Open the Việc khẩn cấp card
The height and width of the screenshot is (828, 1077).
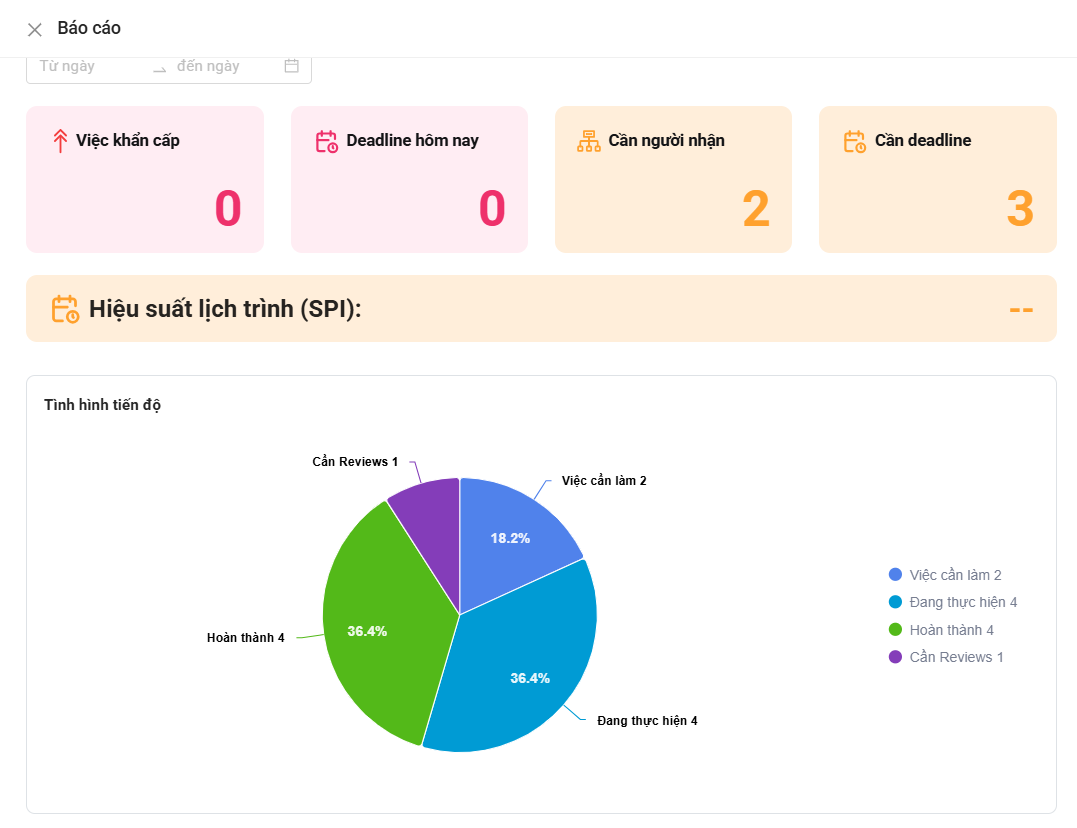[145, 180]
